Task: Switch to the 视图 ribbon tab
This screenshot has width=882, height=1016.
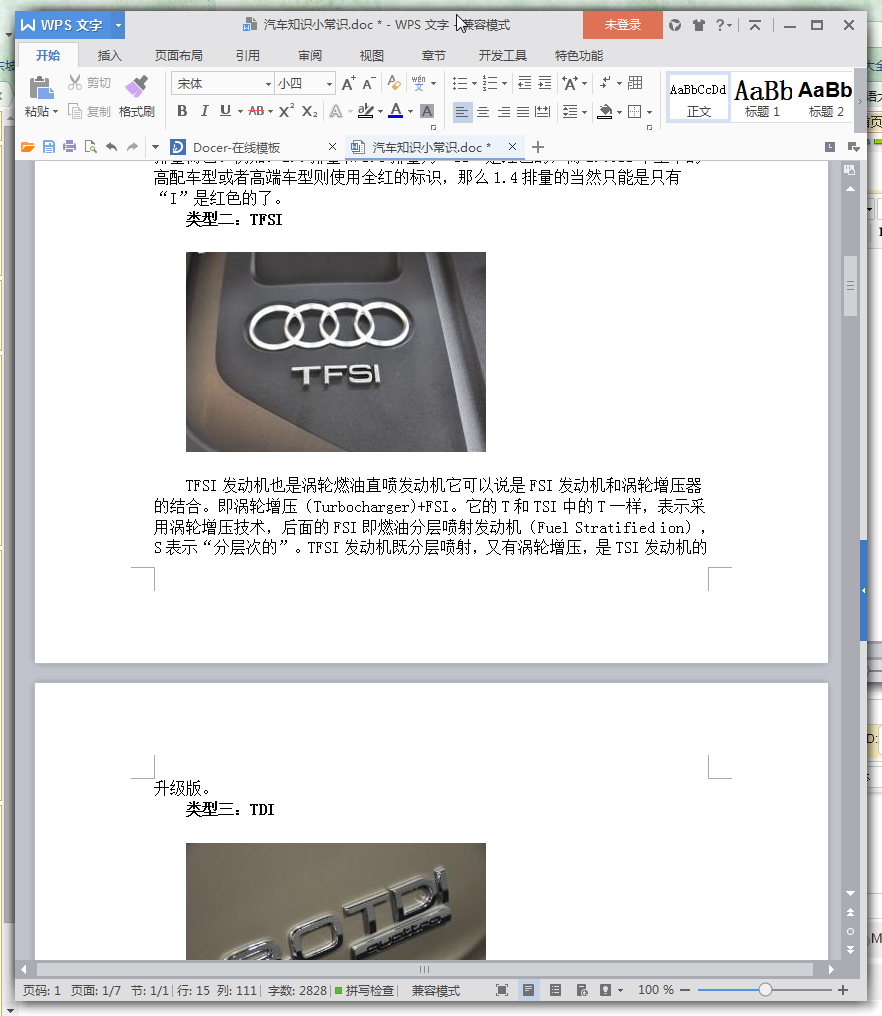Action: click(372, 56)
